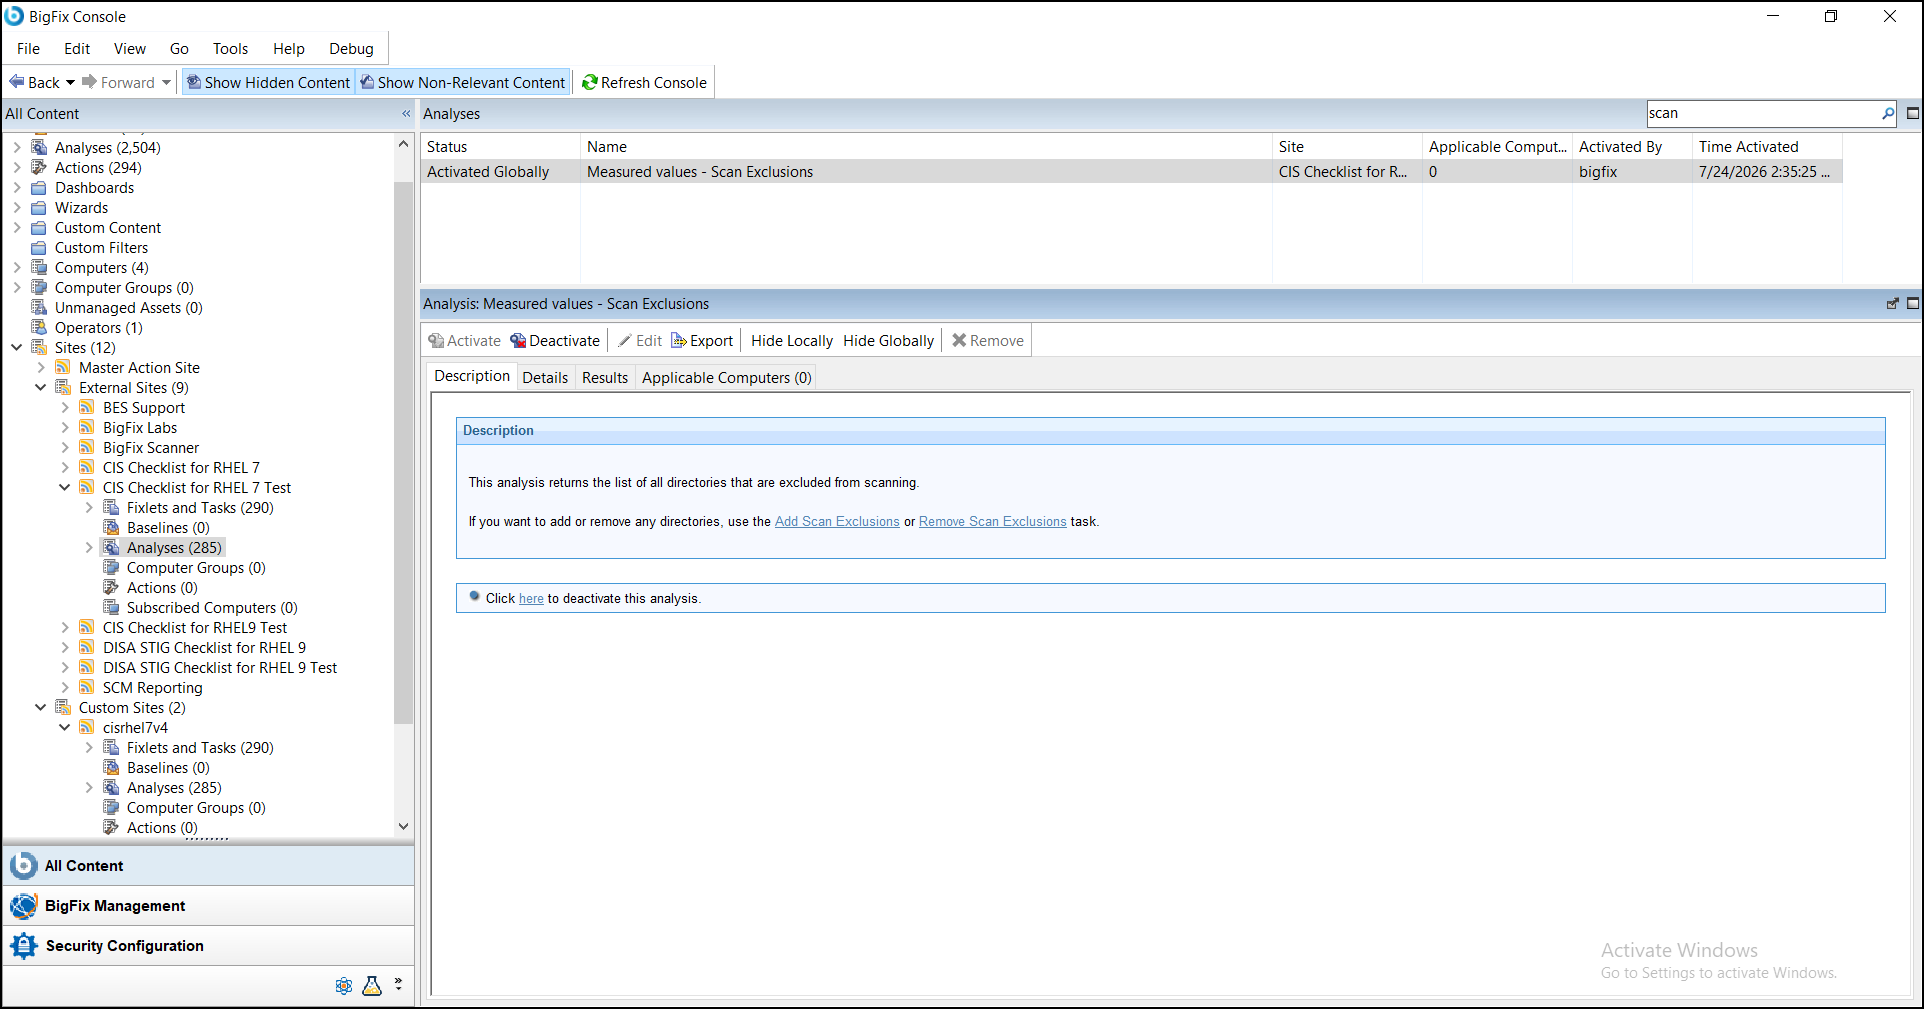The width and height of the screenshot is (1924, 1009).
Task: Click Baselines (0) icon under RHEL 7 Test
Action: (111, 528)
